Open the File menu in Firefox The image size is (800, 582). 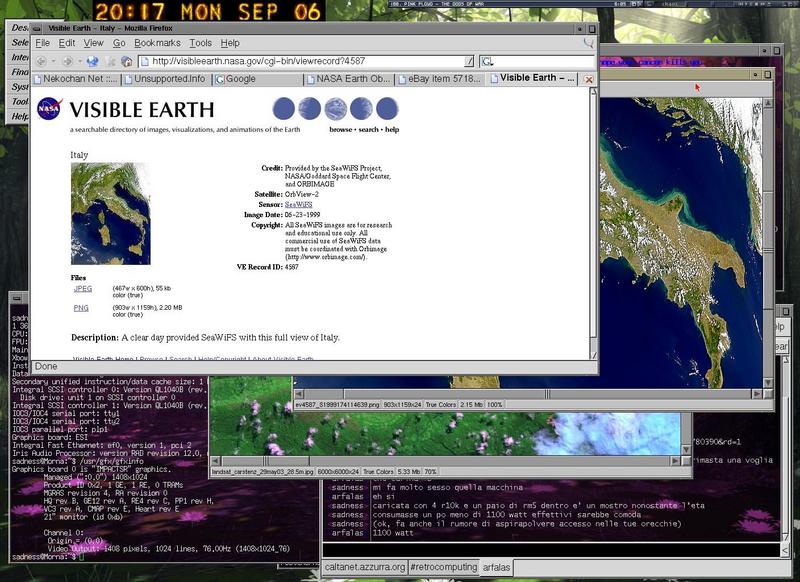click(42, 43)
